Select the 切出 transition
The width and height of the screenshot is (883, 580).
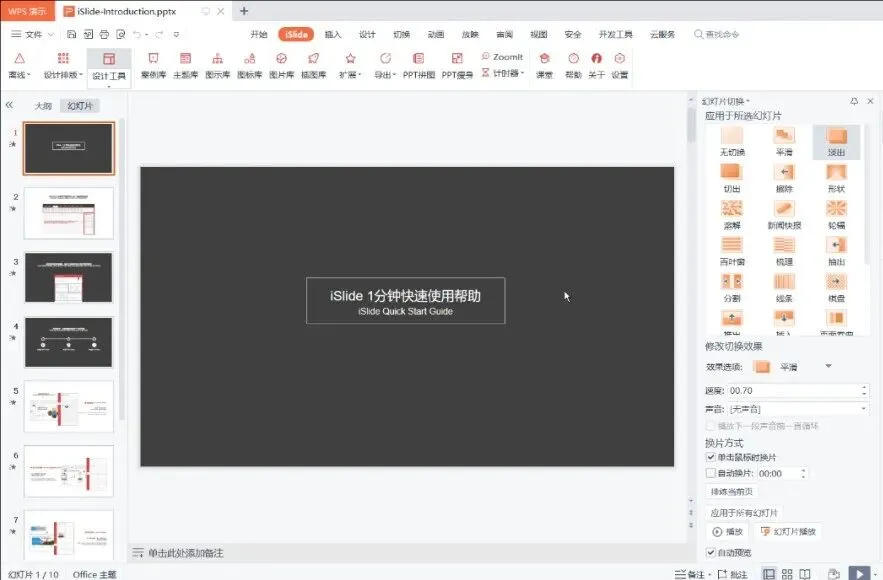pyautogui.click(x=732, y=178)
